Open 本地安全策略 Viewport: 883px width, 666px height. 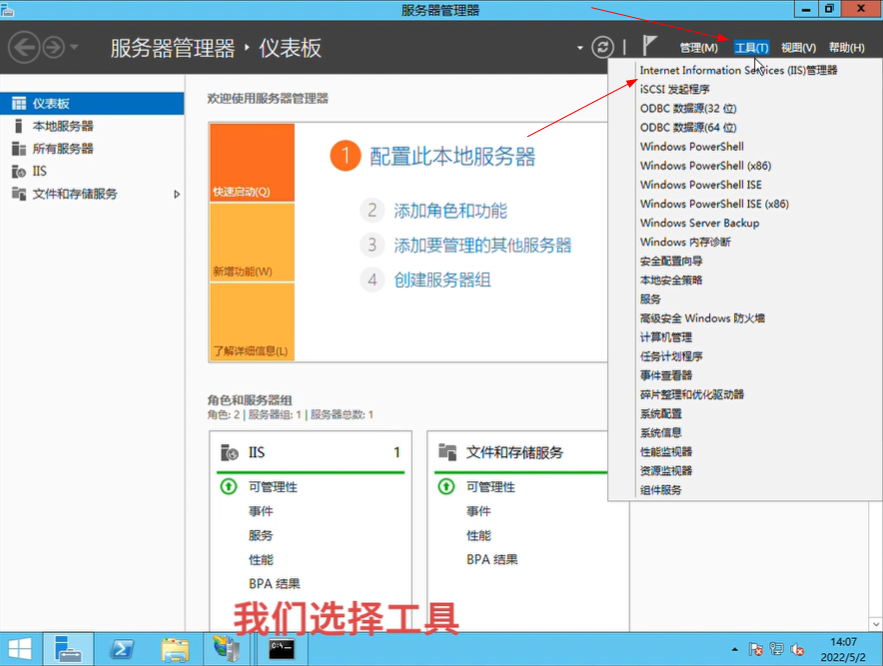pos(671,280)
